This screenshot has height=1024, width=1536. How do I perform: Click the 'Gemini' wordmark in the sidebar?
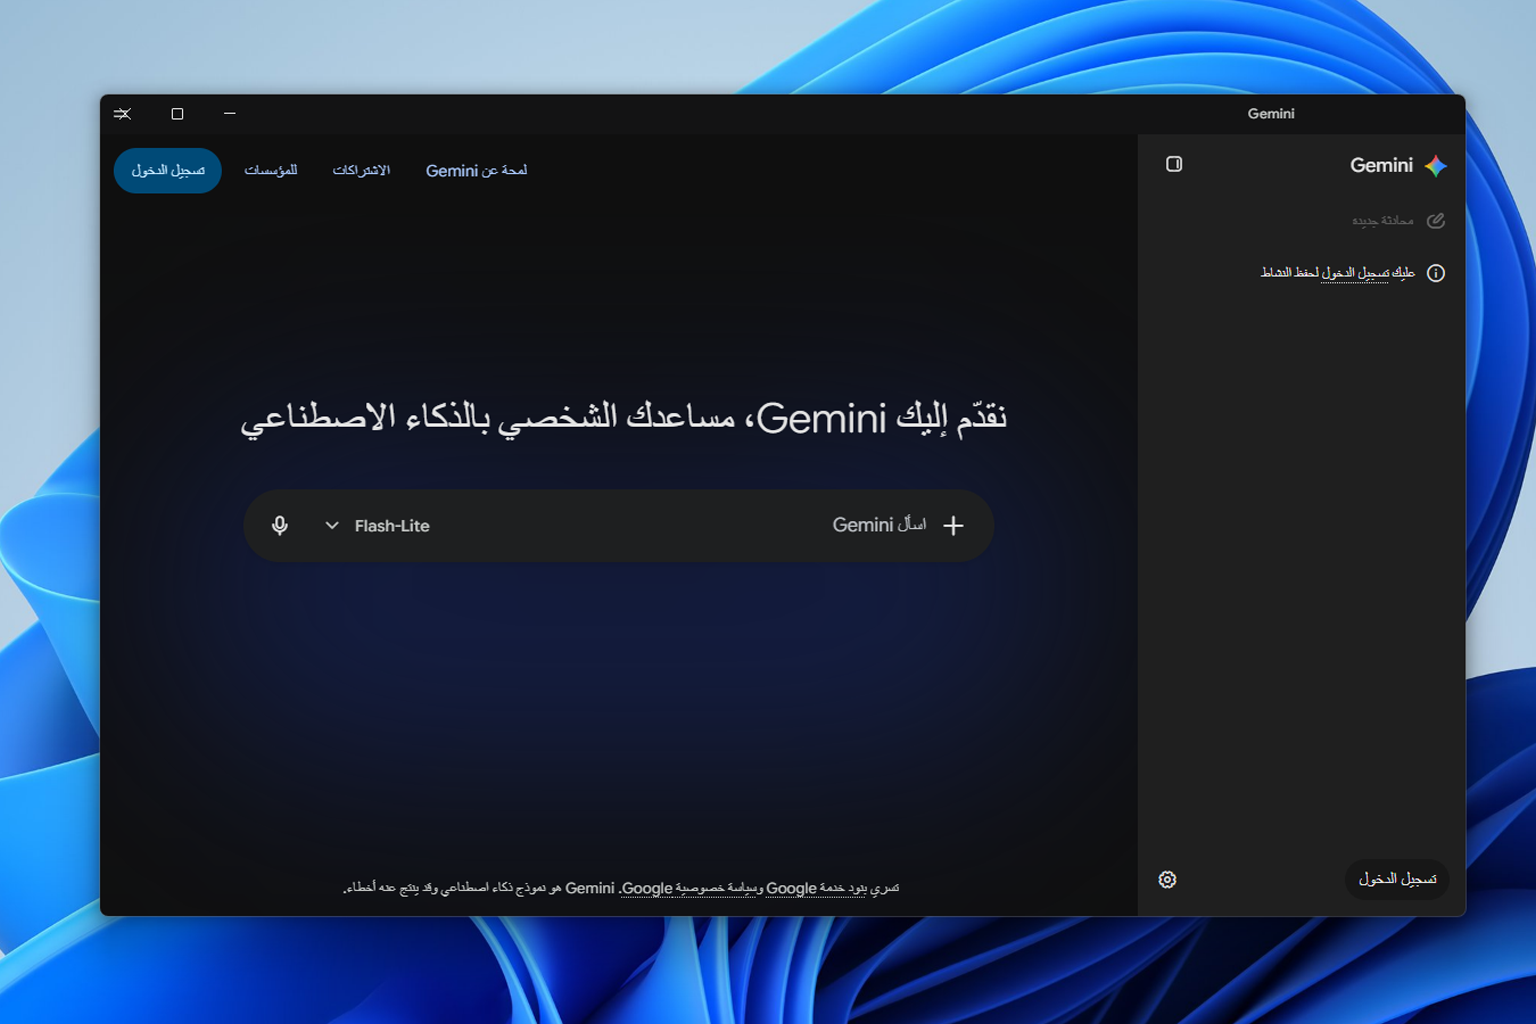point(1381,166)
